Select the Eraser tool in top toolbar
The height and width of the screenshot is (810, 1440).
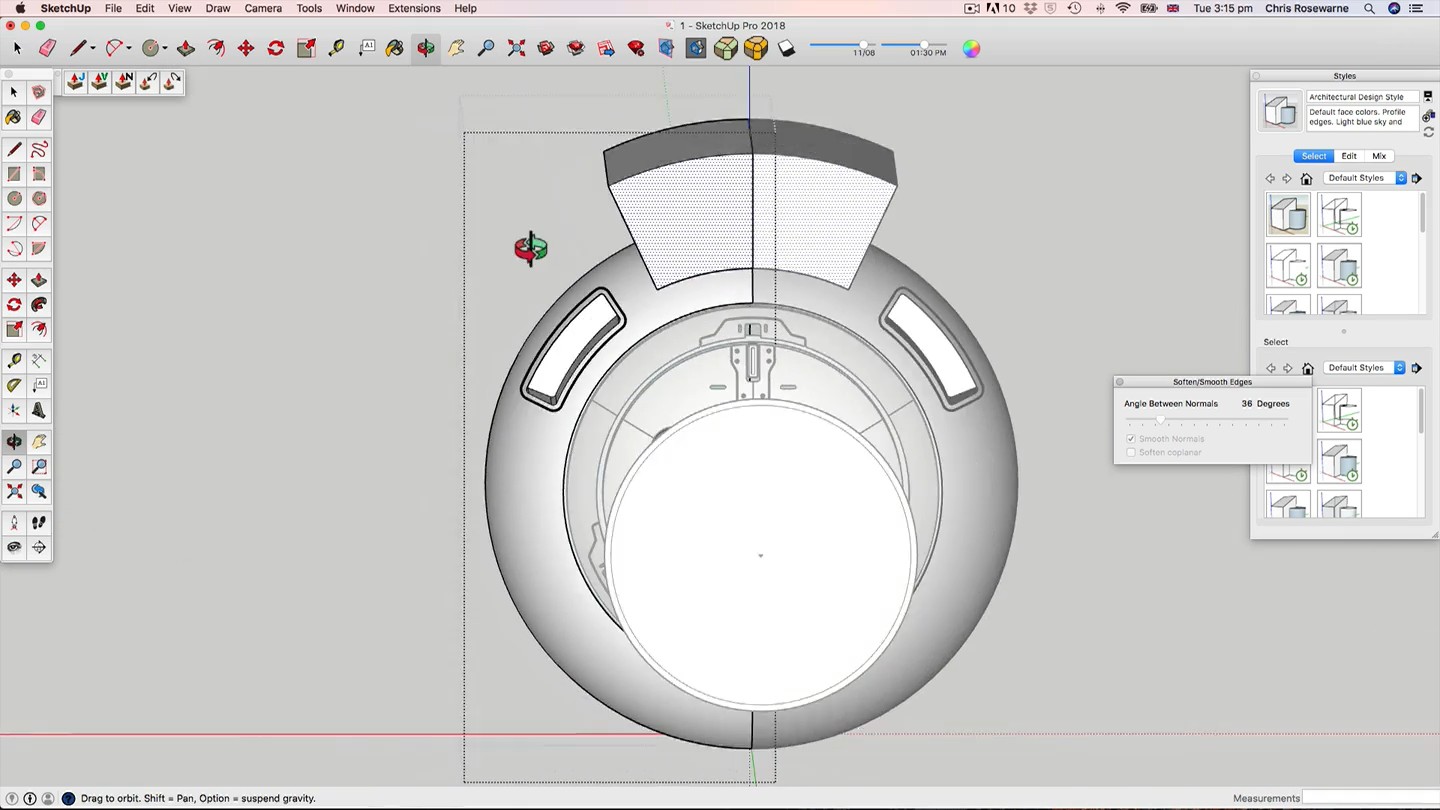point(47,48)
